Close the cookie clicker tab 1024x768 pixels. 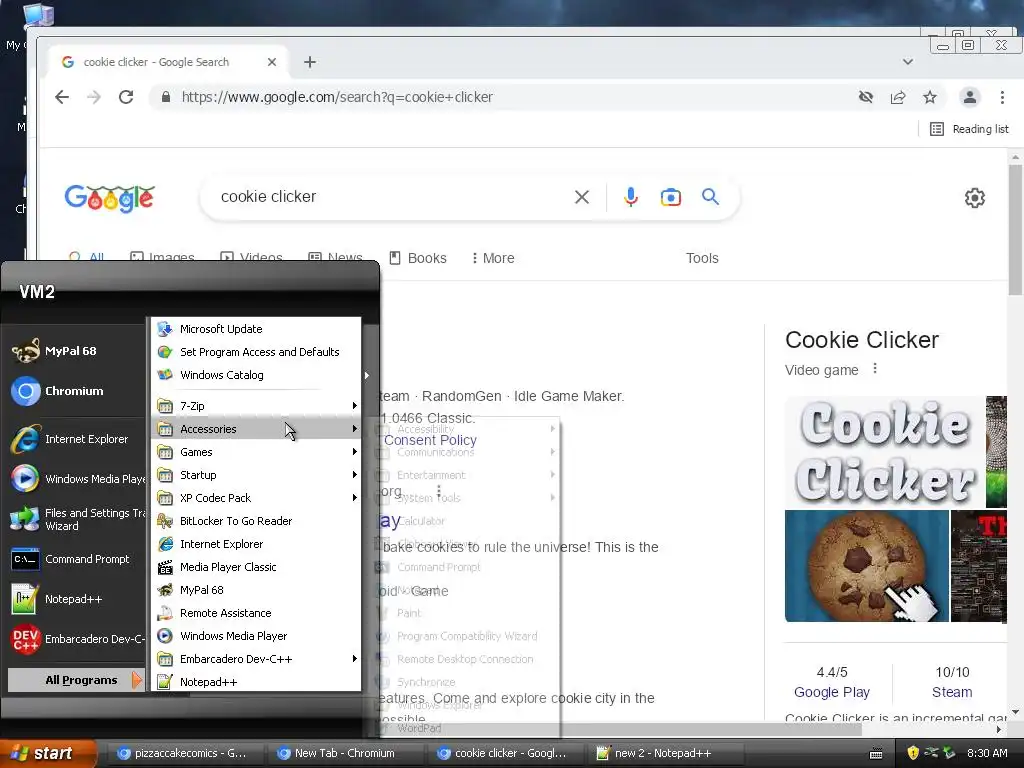(x=272, y=62)
